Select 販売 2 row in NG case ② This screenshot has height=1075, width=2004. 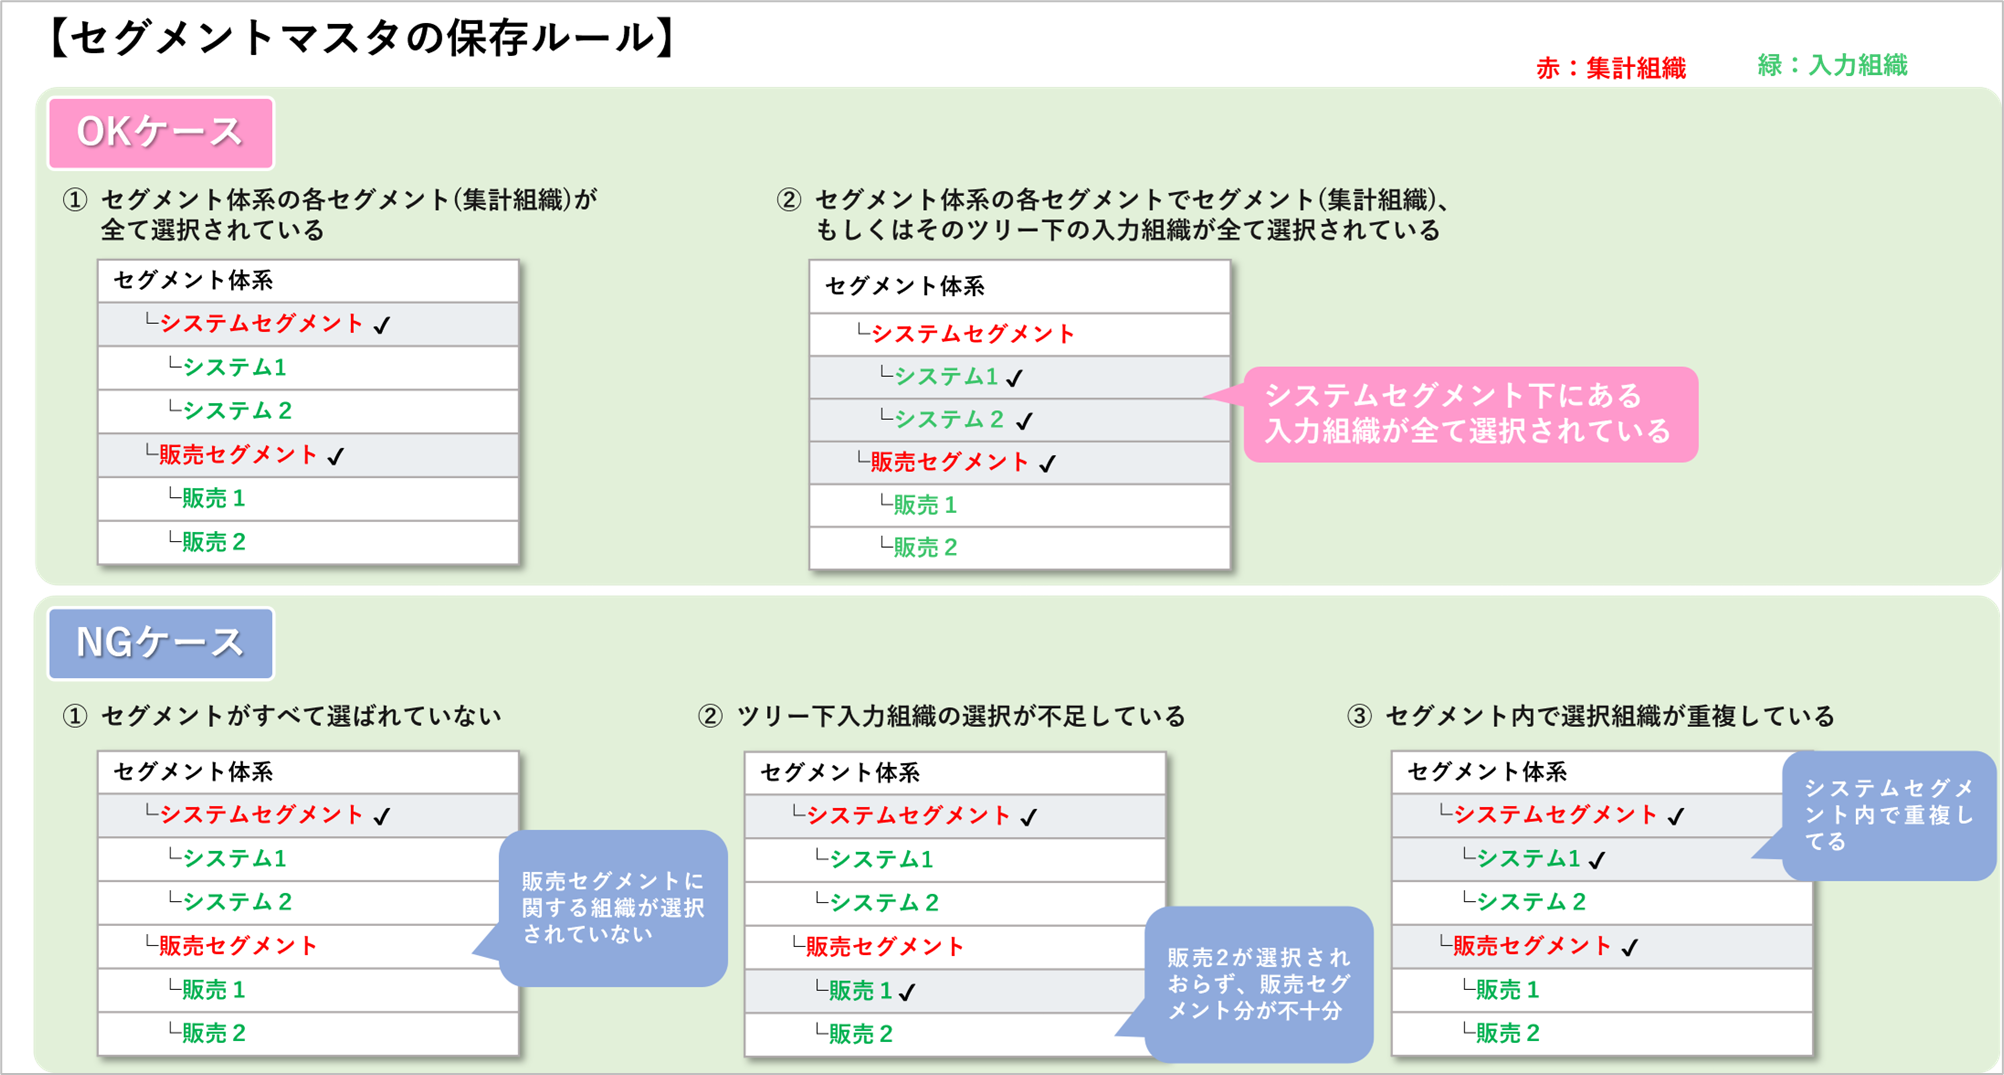(x=860, y=1034)
